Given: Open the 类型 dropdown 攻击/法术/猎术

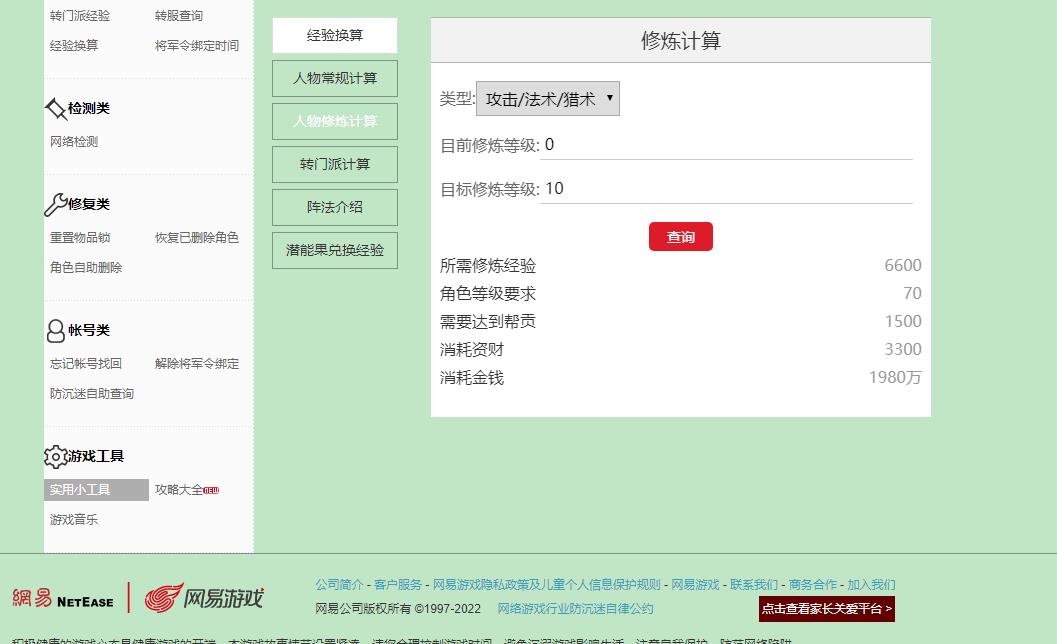Looking at the screenshot, I should tap(547, 99).
